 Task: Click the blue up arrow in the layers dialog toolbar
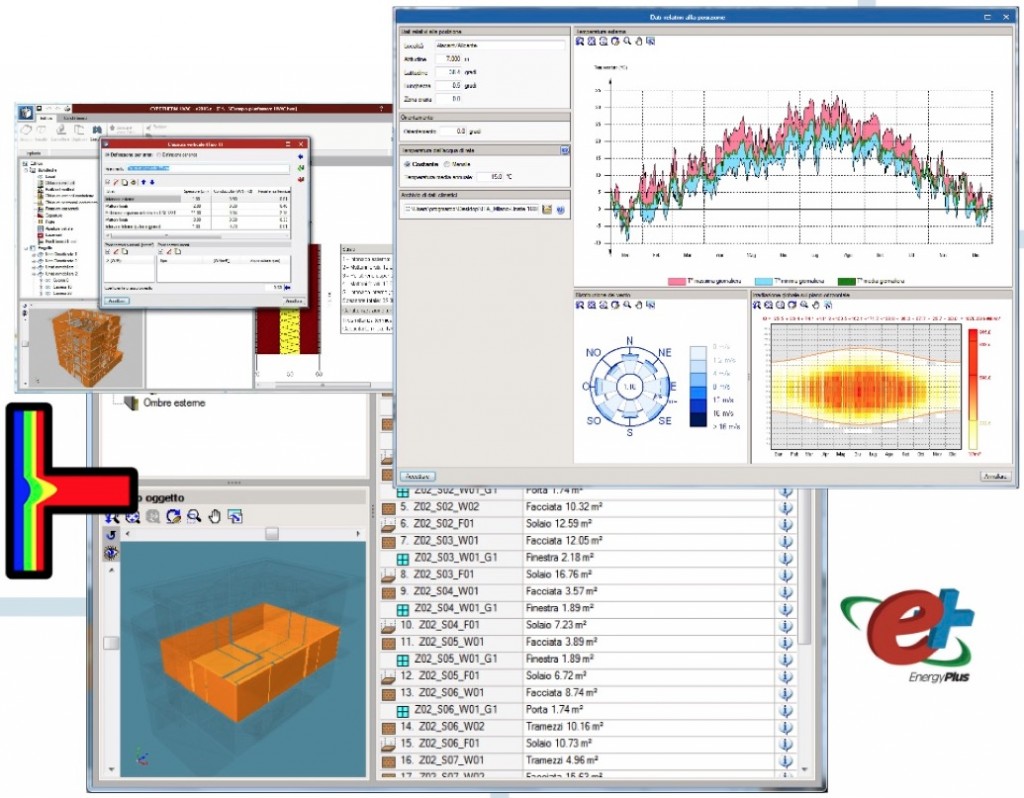tap(141, 182)
